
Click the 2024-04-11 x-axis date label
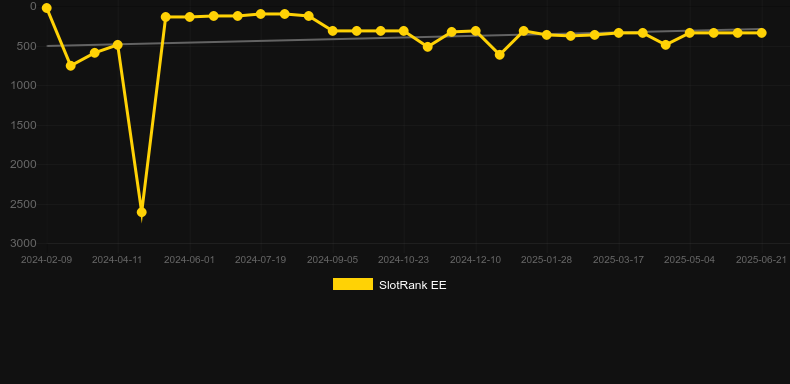click(118, 260)
